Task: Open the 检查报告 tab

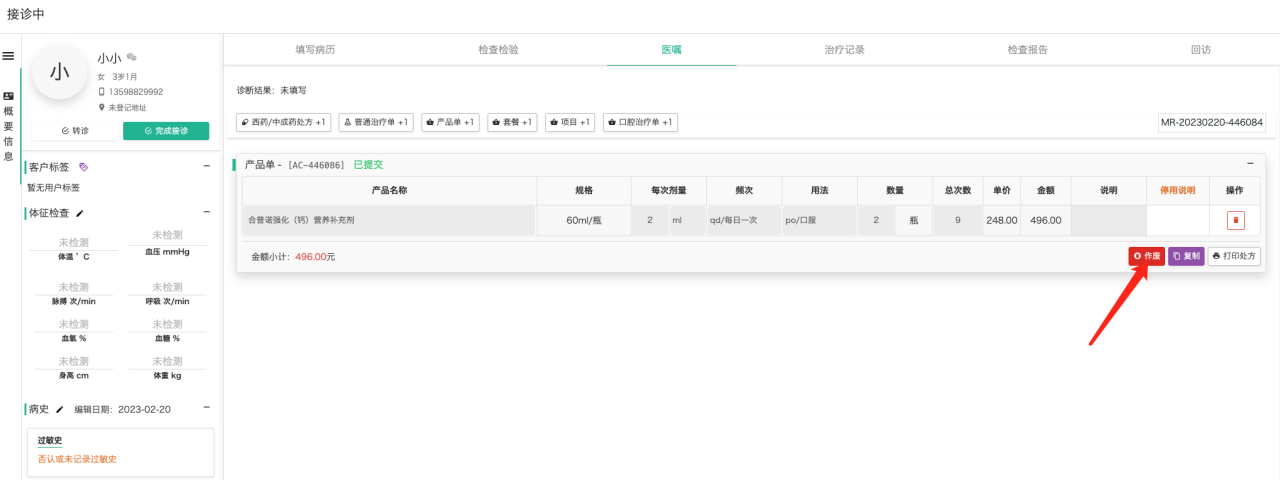Action: [x=1027, y=49]
